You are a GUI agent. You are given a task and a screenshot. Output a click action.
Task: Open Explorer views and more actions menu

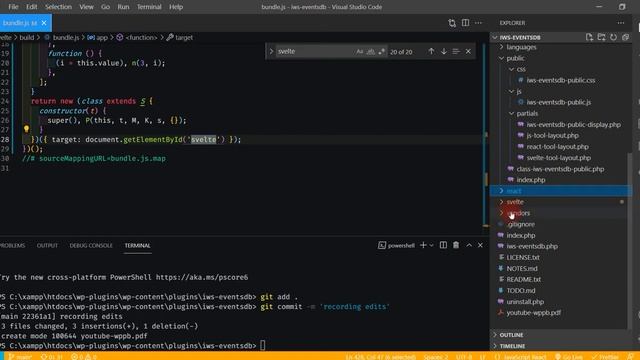(621, 23)
